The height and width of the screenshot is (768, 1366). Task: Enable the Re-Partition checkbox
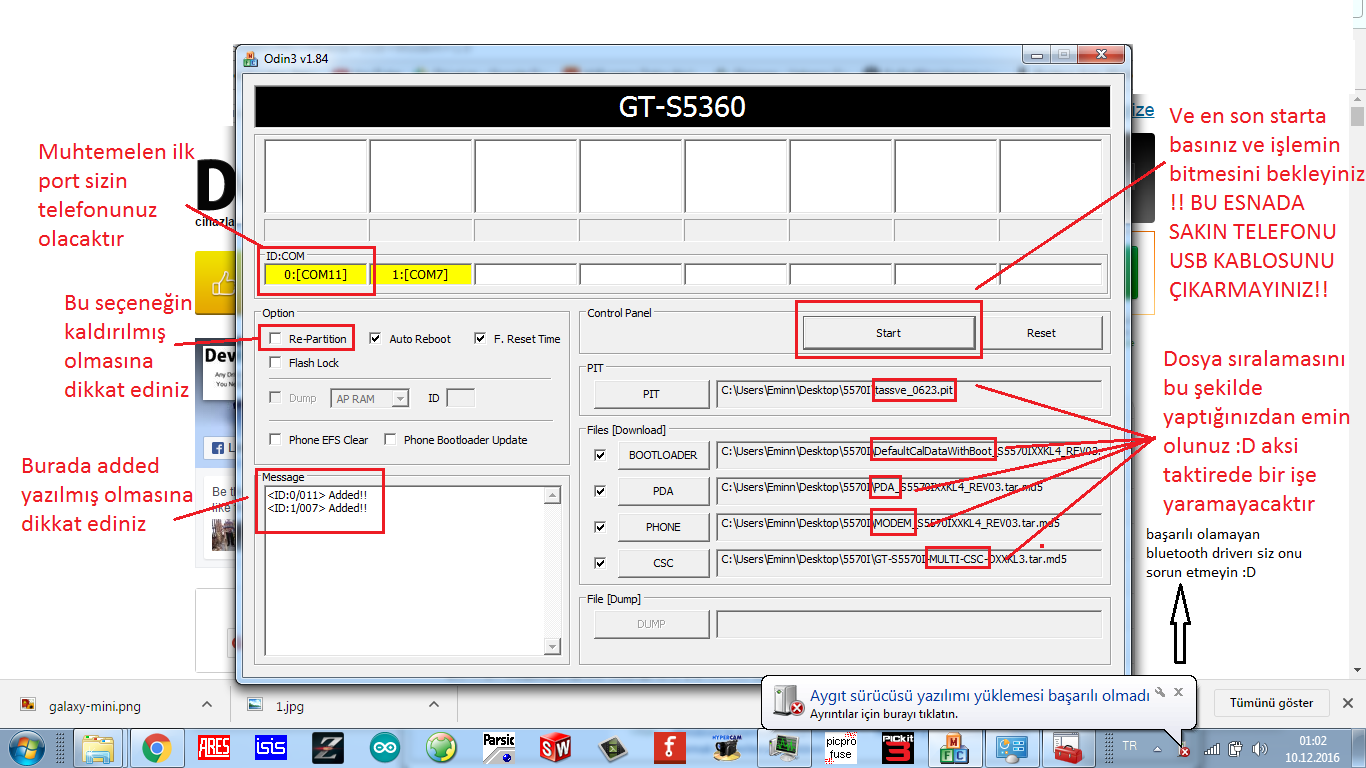click(x=276, y=339)
